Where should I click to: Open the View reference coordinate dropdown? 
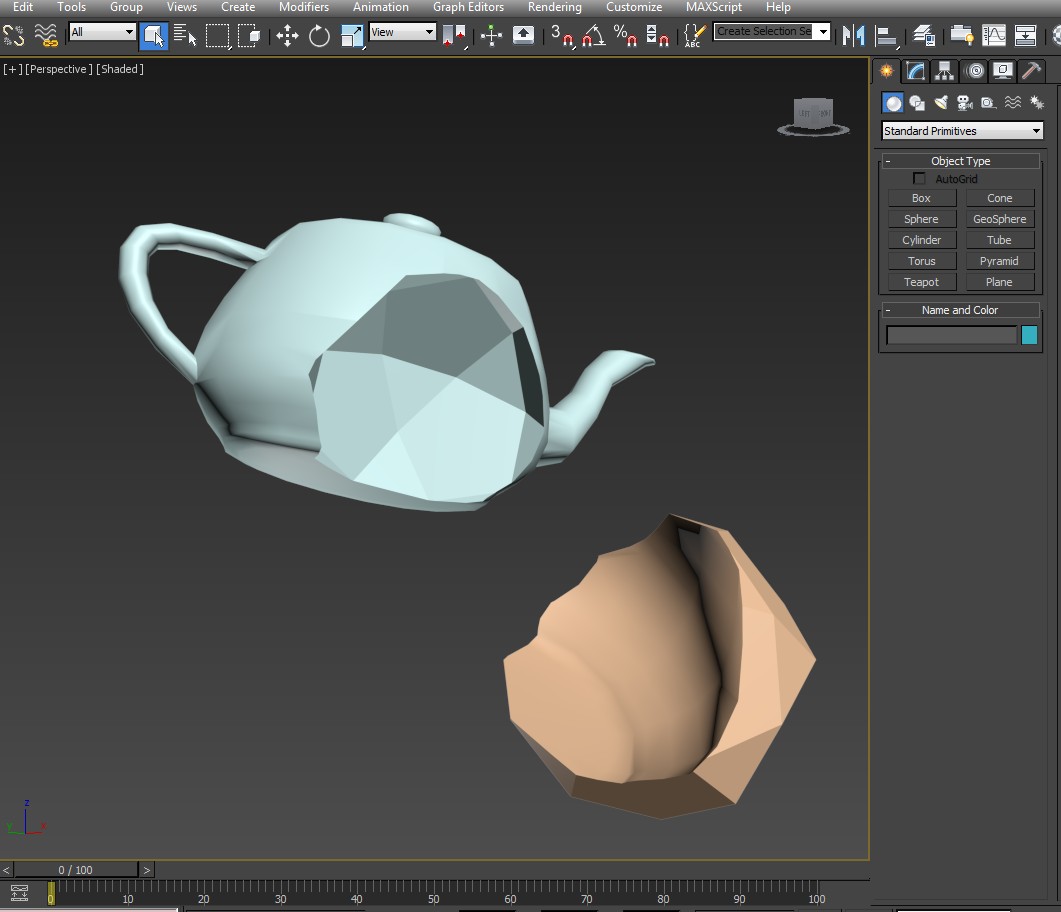click(x=403, y=32)
